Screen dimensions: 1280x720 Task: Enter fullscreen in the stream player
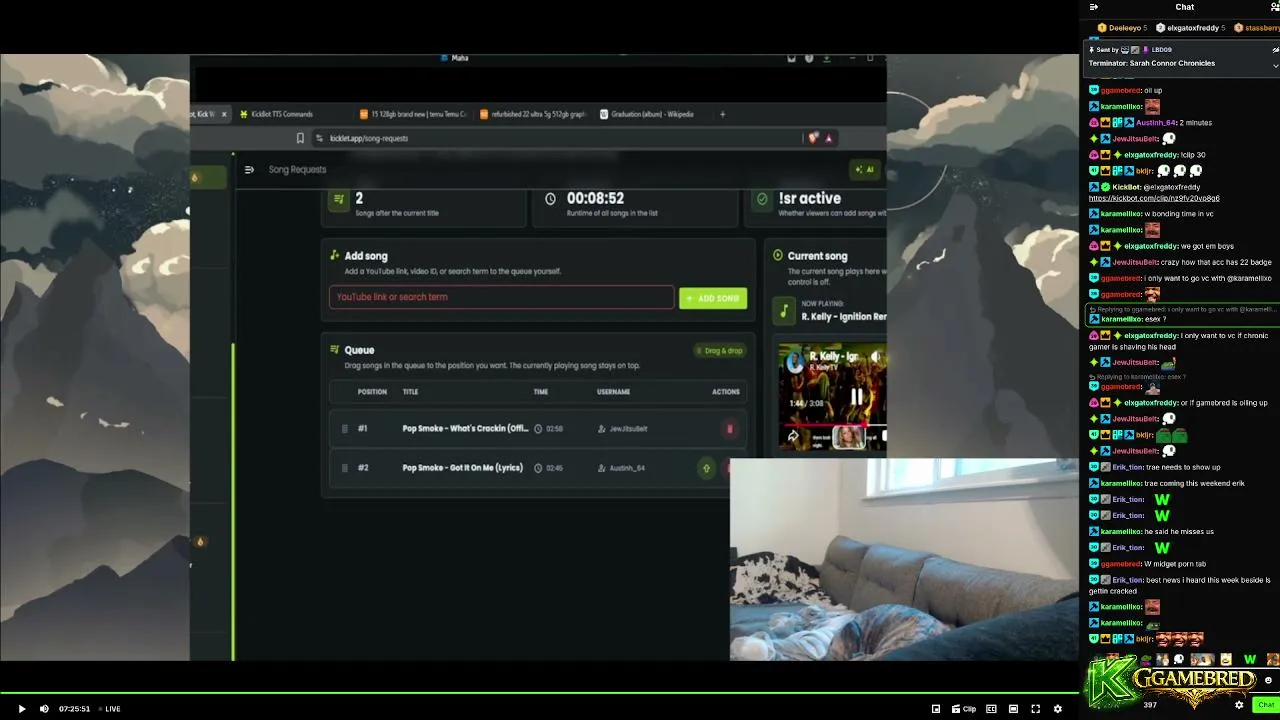pyautogui.click(x=1035, y=709)
